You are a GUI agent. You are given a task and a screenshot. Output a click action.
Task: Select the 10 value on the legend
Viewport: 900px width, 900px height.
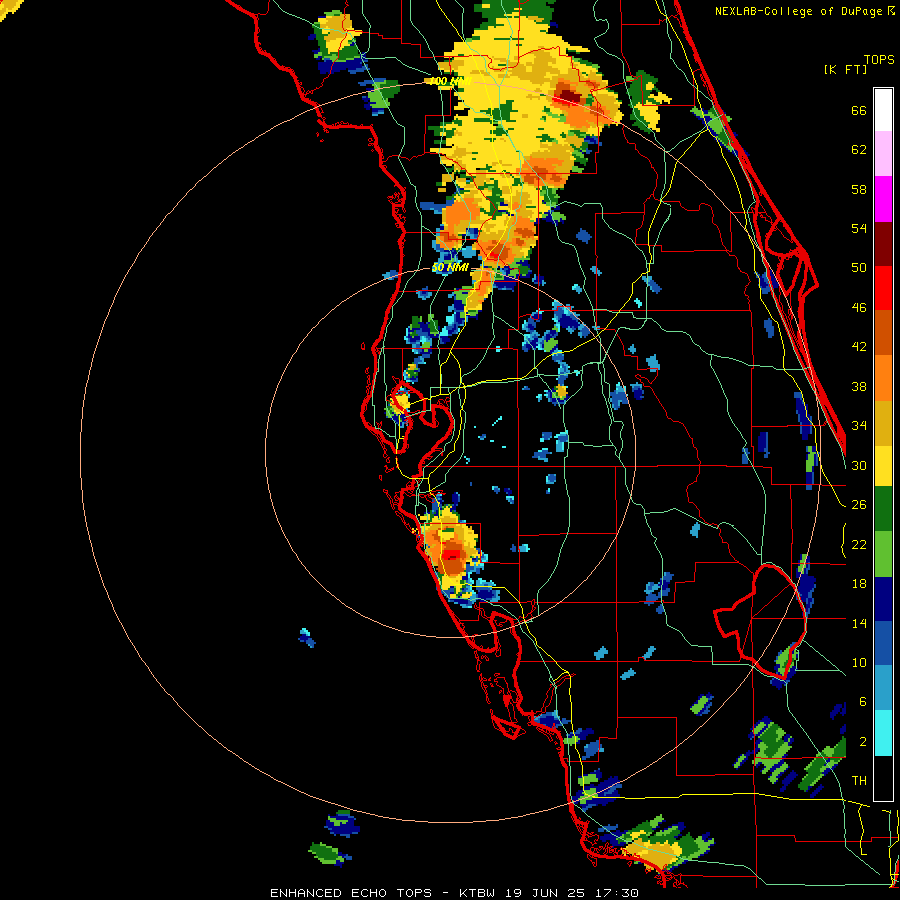859,662
